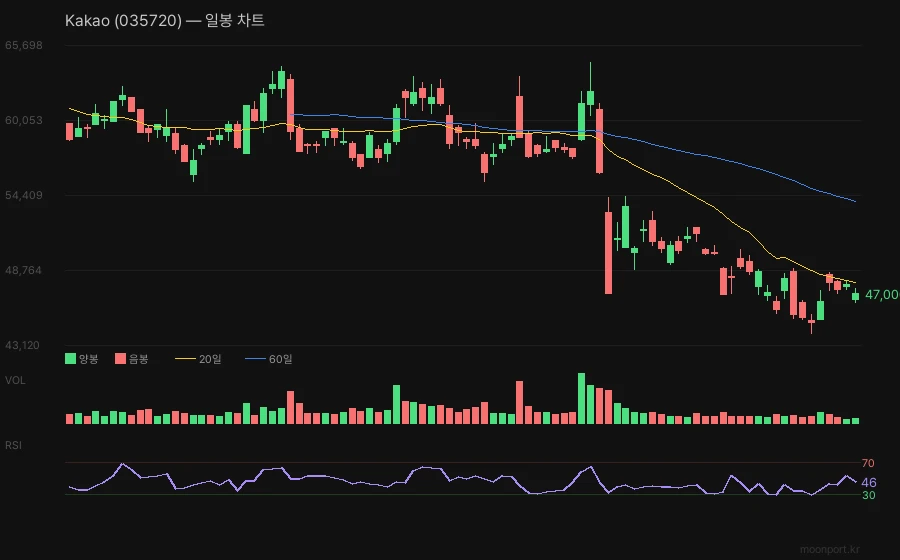Click the tallest green volume bar

click(x=581, y=398)
